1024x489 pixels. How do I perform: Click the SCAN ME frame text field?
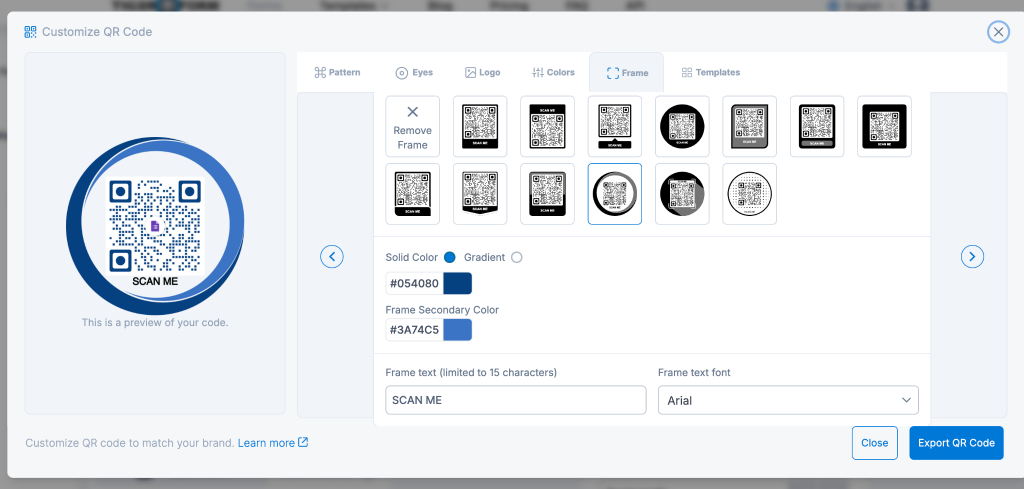[x=516, y=400]
